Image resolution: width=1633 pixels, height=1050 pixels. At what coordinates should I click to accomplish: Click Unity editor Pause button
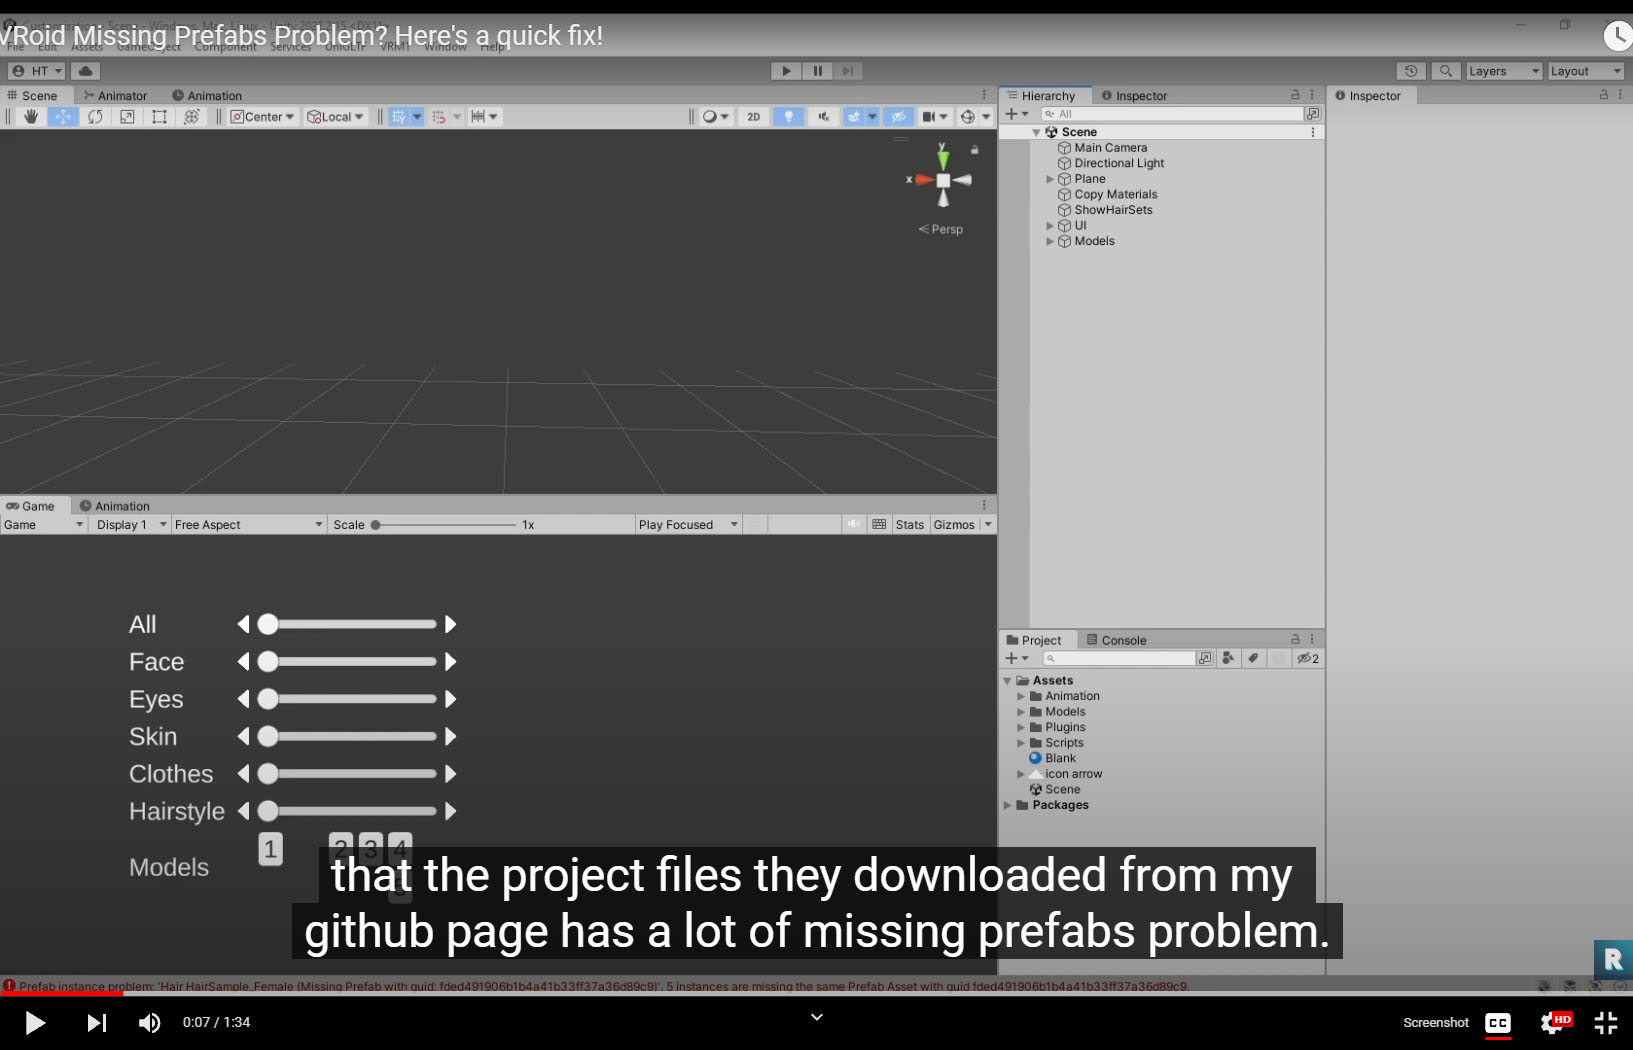tap(817, 71)
